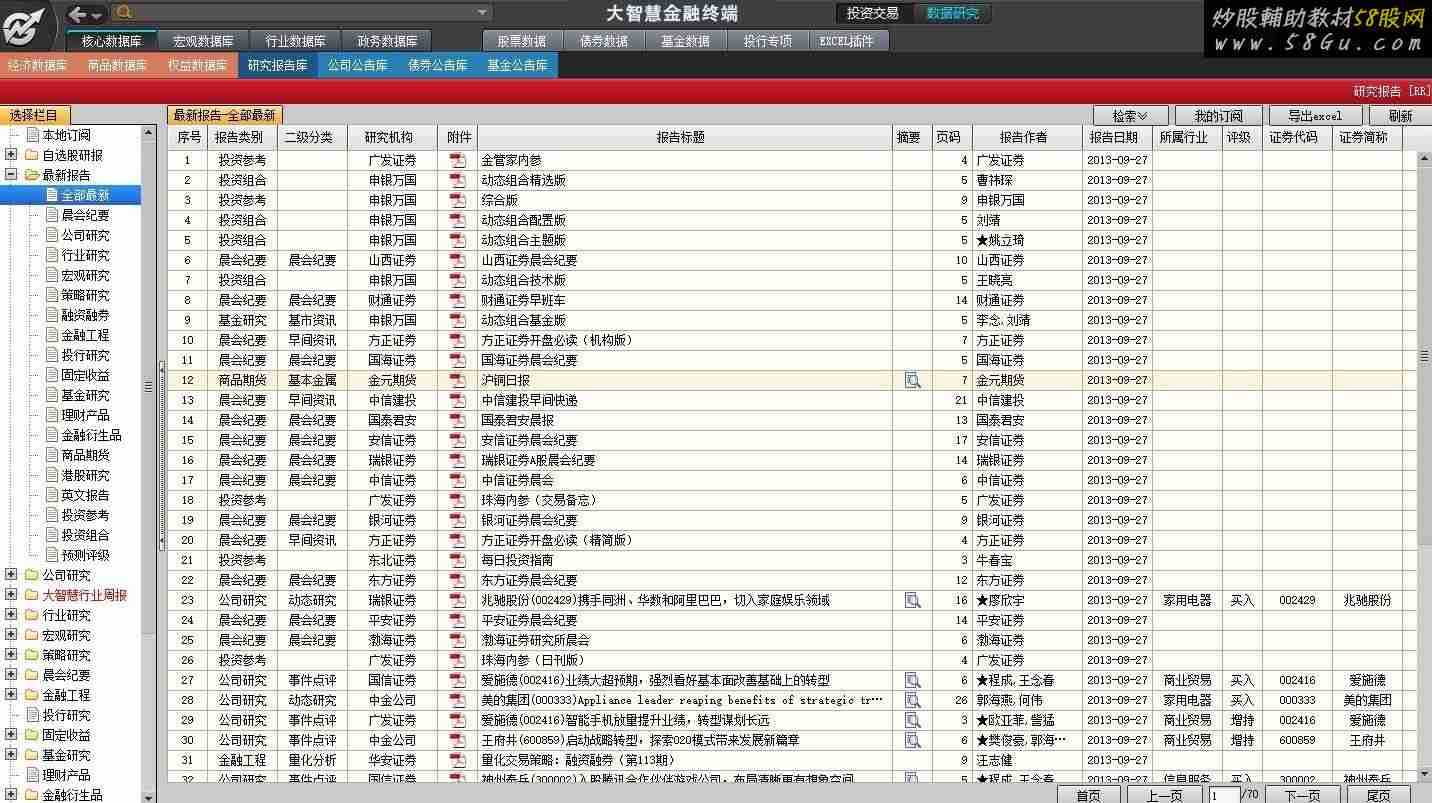The image size is (1432, 803).
Task: Click document icon beside 本地订阅
Action: (32, 135)
